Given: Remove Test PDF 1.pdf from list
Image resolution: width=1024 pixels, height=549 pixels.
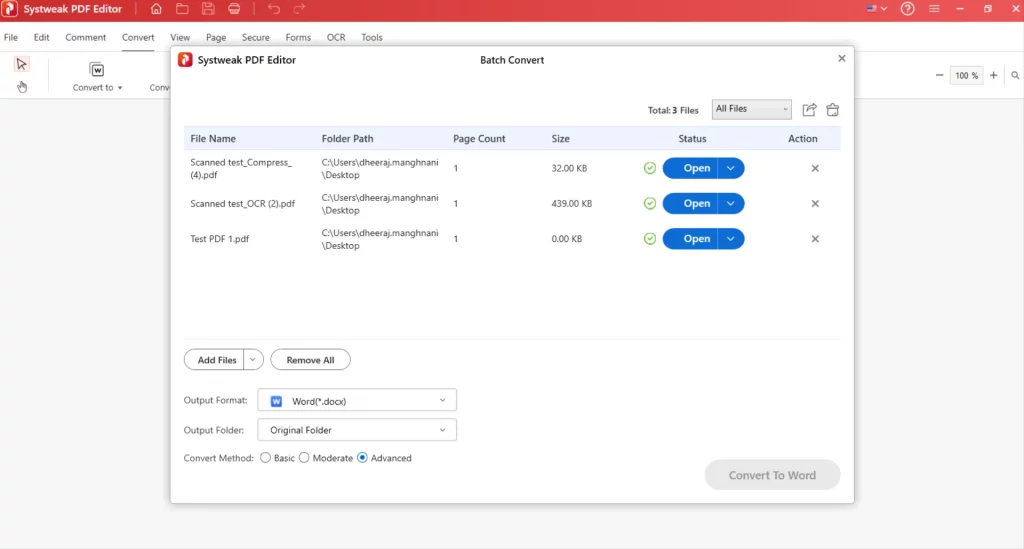Looking at the screenshot, I should point(815,239).
